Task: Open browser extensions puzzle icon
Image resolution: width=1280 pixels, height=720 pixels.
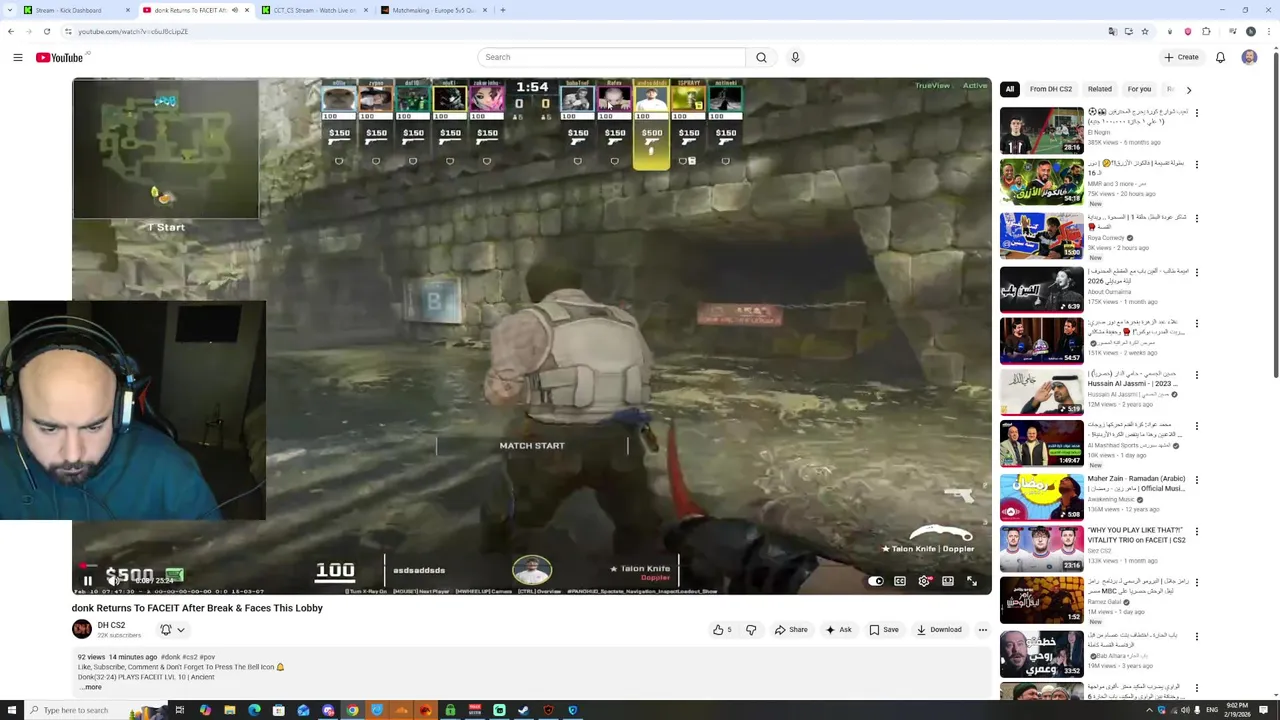Action: (1207, 31)
